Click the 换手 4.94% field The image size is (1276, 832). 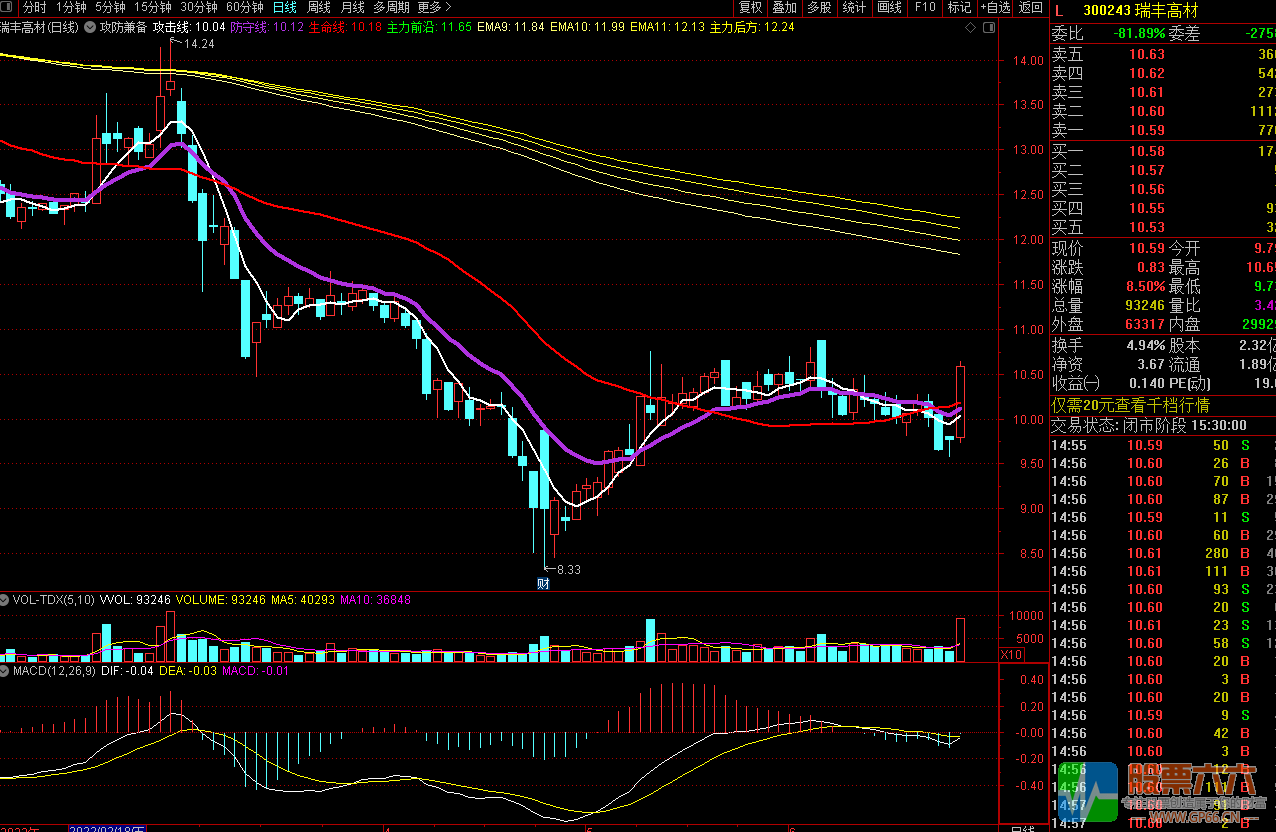[x=1108, y=345]
